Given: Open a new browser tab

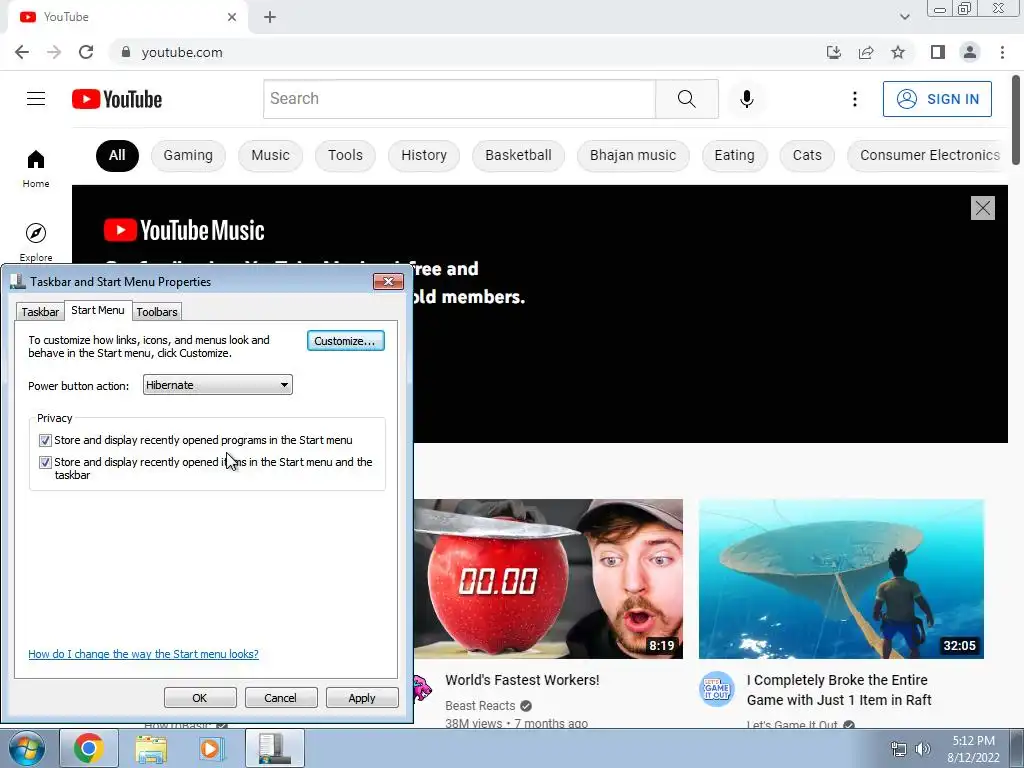Looking at the screenshot, I should point(270,17).
